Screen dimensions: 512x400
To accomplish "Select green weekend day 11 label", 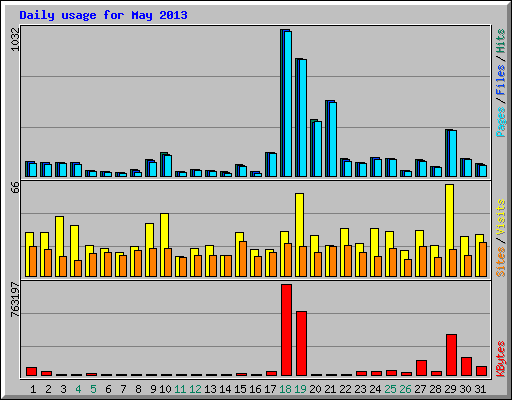I will (180, 389).
